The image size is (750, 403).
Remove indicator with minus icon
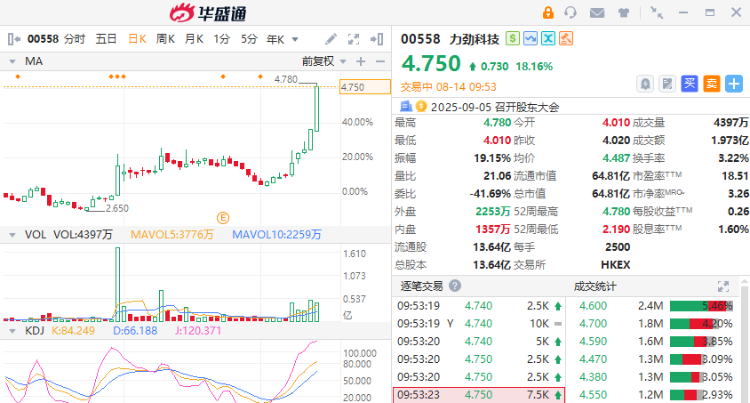coord(380,61)
